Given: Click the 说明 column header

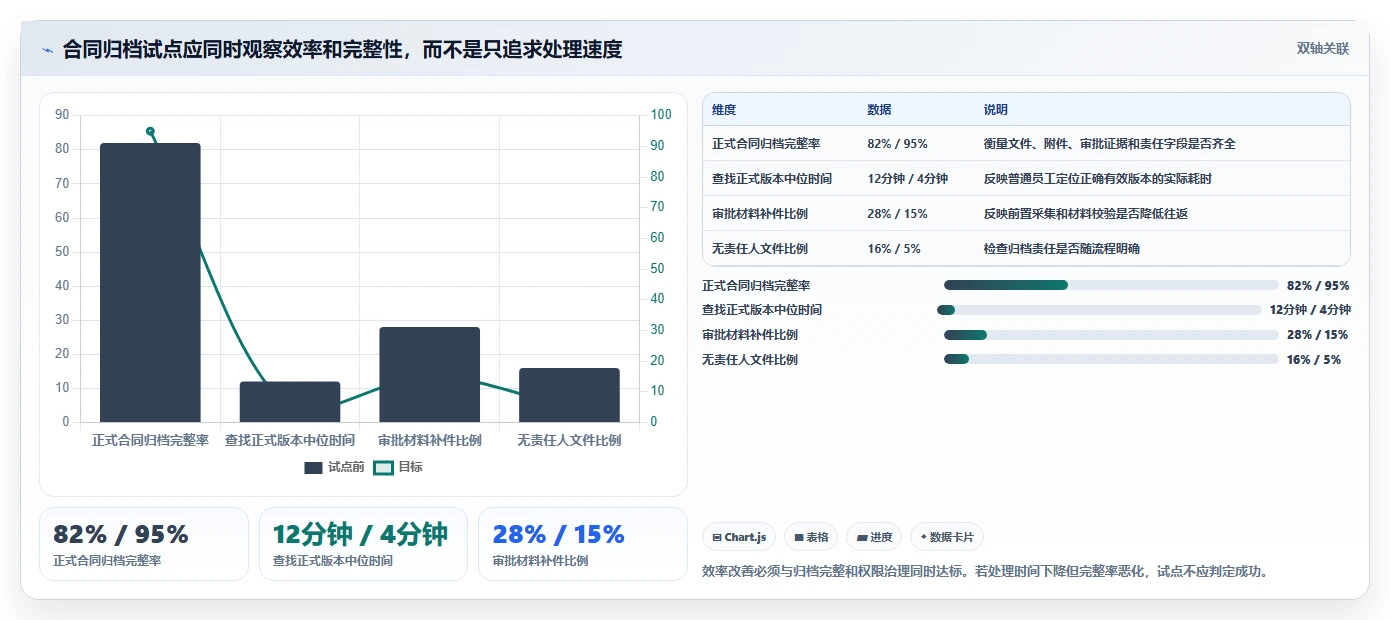Looking at the screenshot, I should 996,110.
